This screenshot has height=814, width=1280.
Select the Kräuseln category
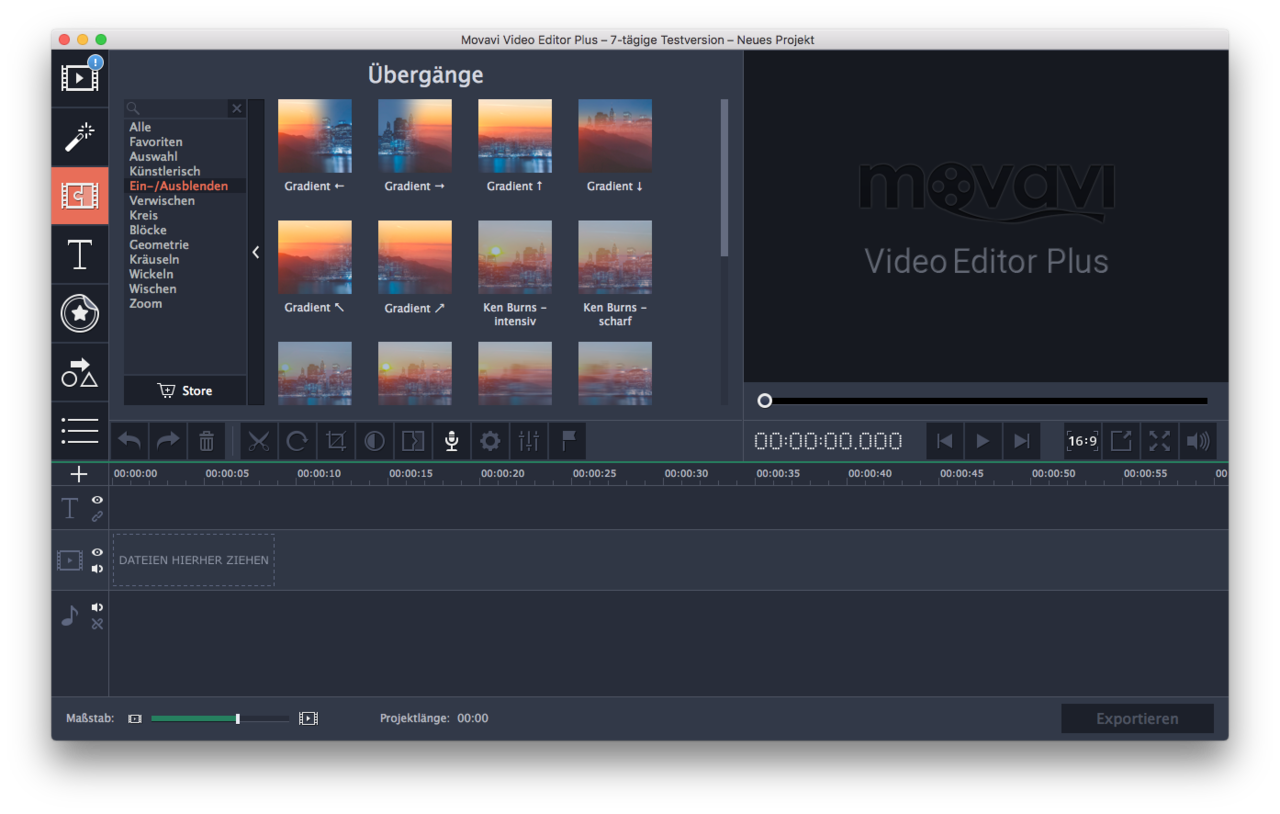(x=154, y=259)
